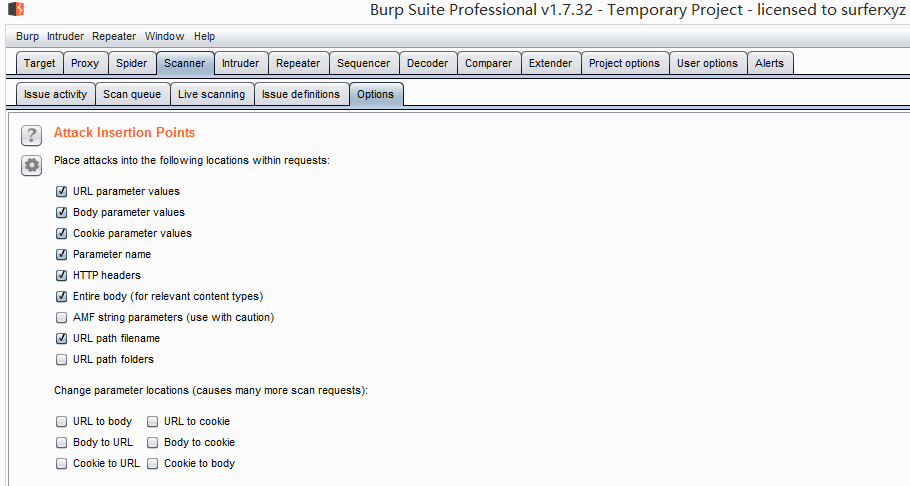The image size is (910, 486).
Task: Go to the Scan queue sub-tab
Action: [x=132, y=94]
